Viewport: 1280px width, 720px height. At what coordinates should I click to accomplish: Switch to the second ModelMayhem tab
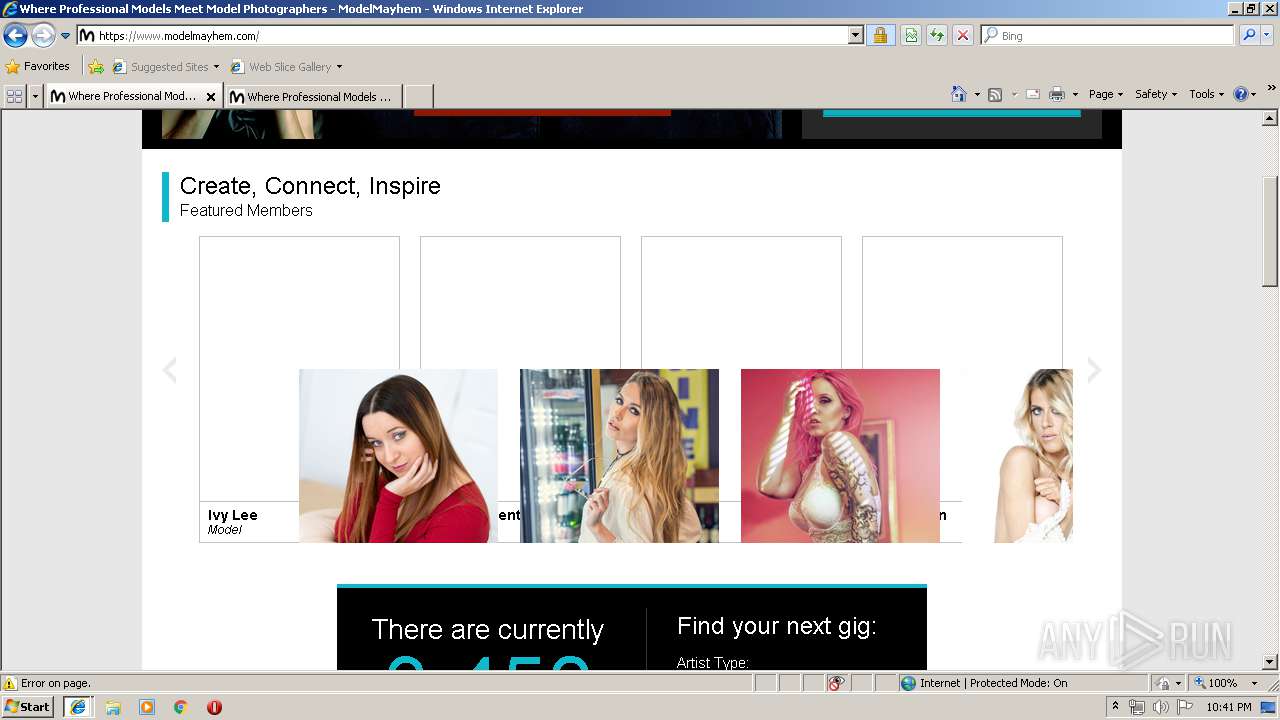click(x=313, y=97)
